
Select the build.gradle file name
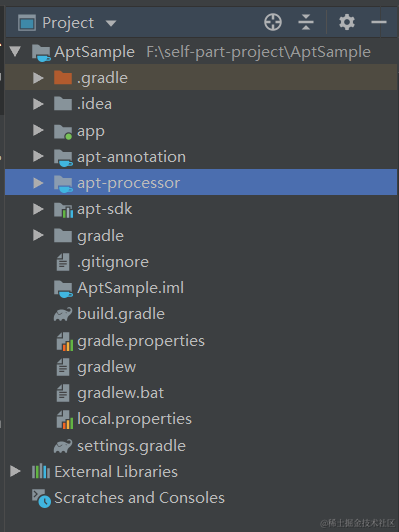pyautogui.click(x=121, y=315)
